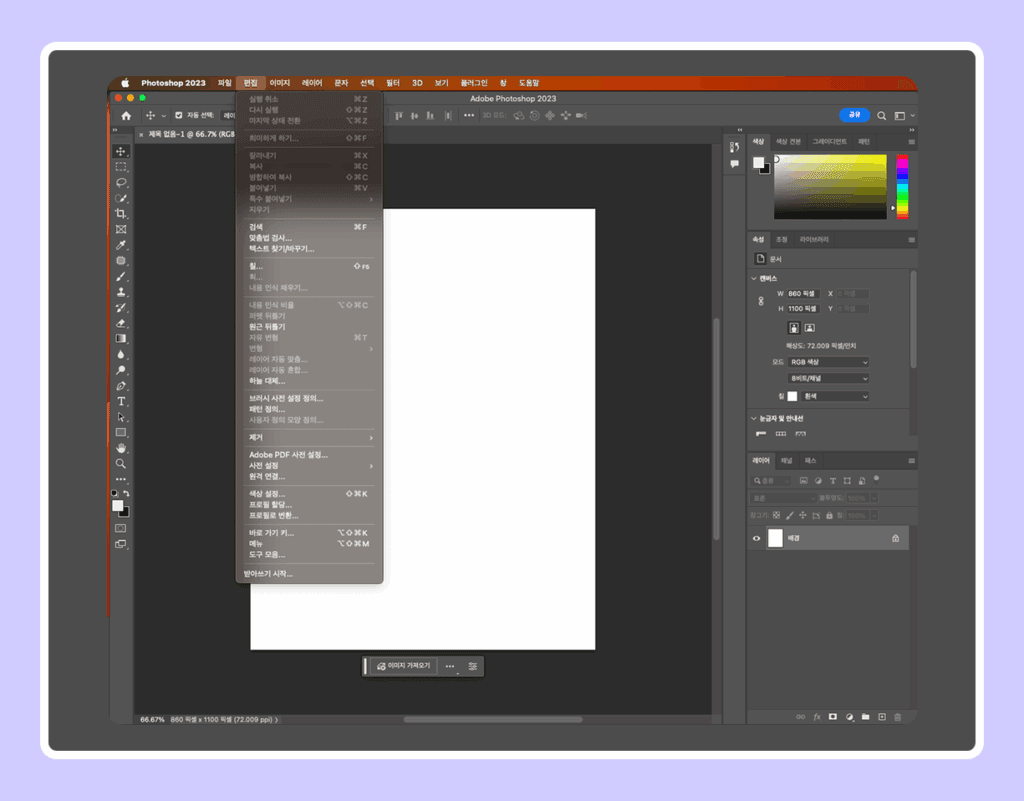Click the layer fx styles icon
This screenshot has width=1024, height=801.
click(817, 717)
